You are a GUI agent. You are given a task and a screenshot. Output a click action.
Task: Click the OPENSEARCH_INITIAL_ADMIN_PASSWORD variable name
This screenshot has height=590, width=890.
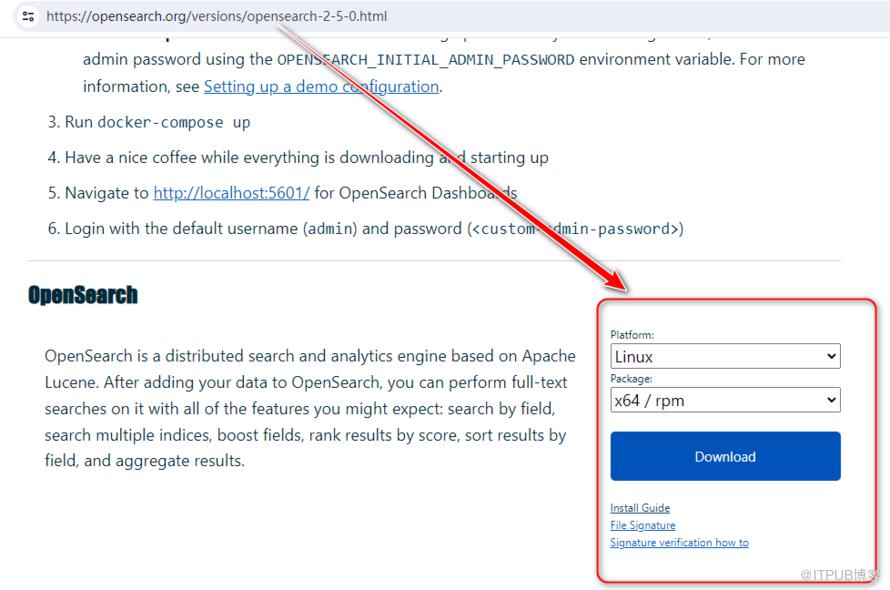(425, 60)
